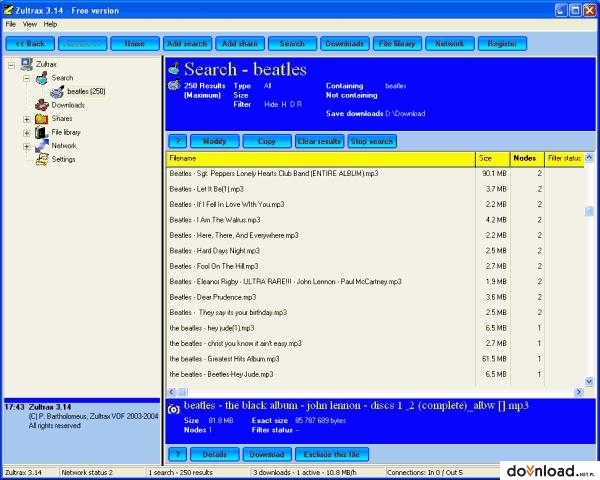
Task: Click the Search node icon in tree
Action: [x=42, y=78]
